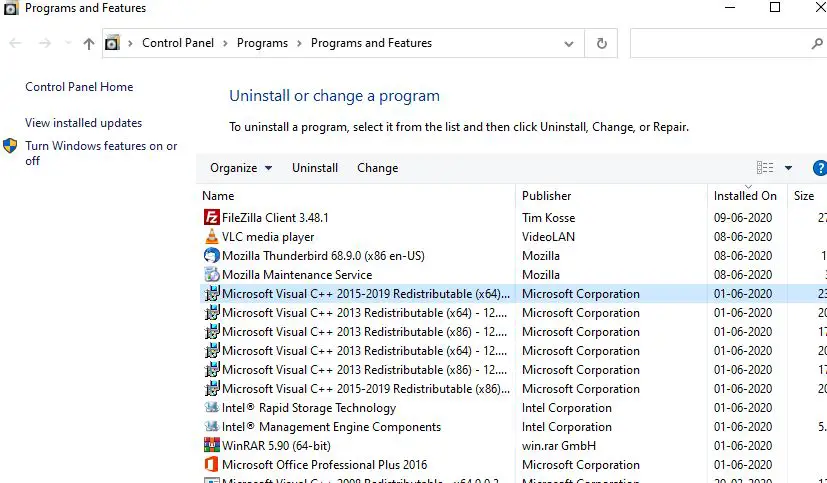
Task: Open help with the question mark icon
Action: click(x=820, y=168)
